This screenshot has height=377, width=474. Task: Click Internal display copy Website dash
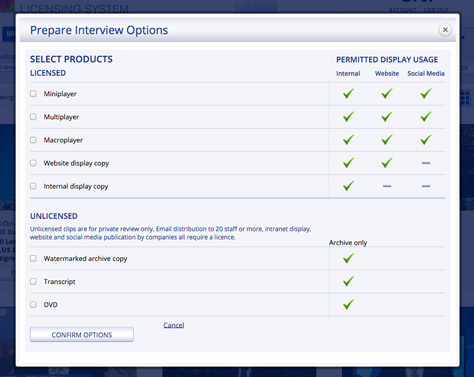click(x=387, y=186)
